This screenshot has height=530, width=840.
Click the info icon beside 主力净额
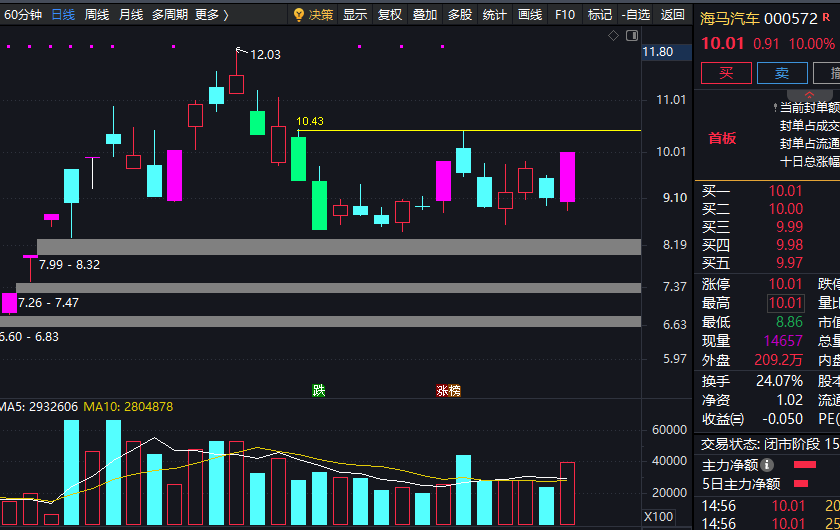pyautogui.click(x=767, y=465)
